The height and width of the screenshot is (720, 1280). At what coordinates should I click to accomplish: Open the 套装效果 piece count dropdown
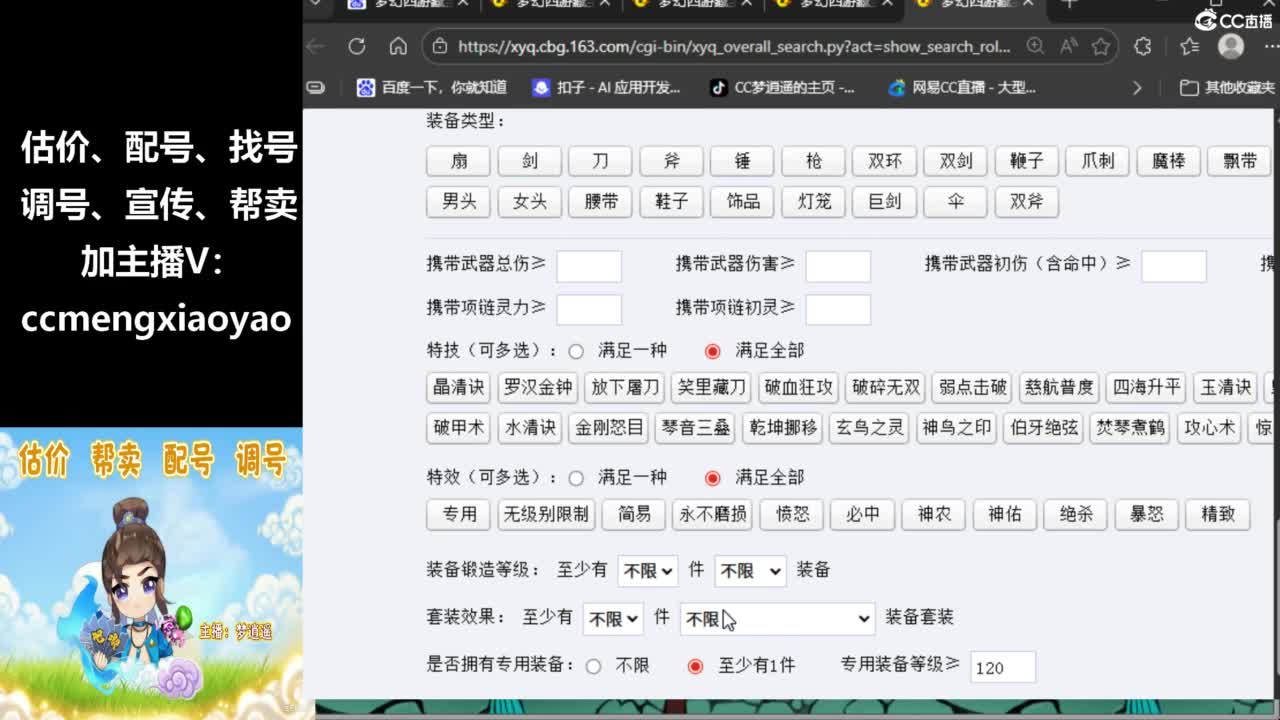[613, 618]
